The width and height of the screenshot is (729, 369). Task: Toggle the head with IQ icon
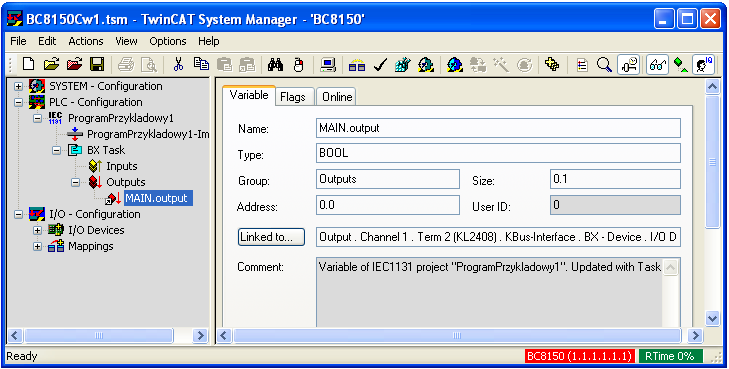tap(703, 64)
